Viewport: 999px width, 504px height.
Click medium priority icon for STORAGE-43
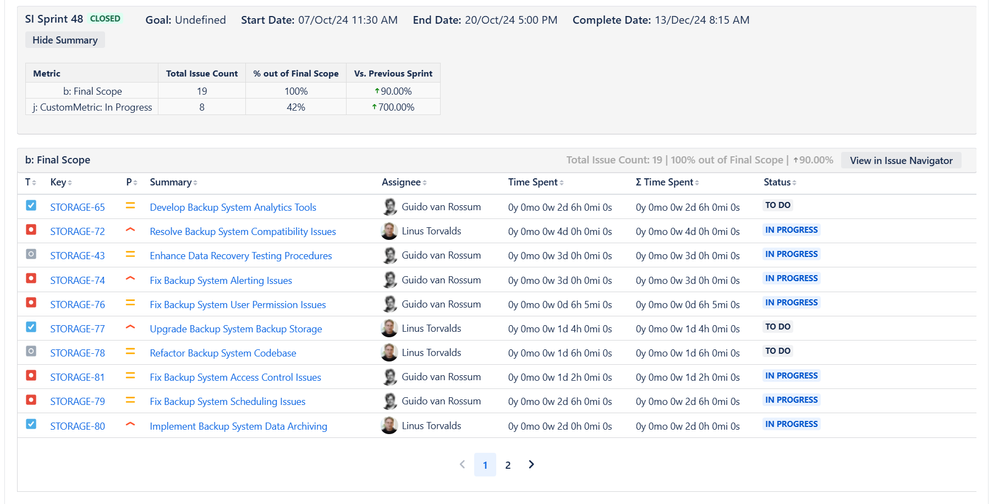coord(131,254)
